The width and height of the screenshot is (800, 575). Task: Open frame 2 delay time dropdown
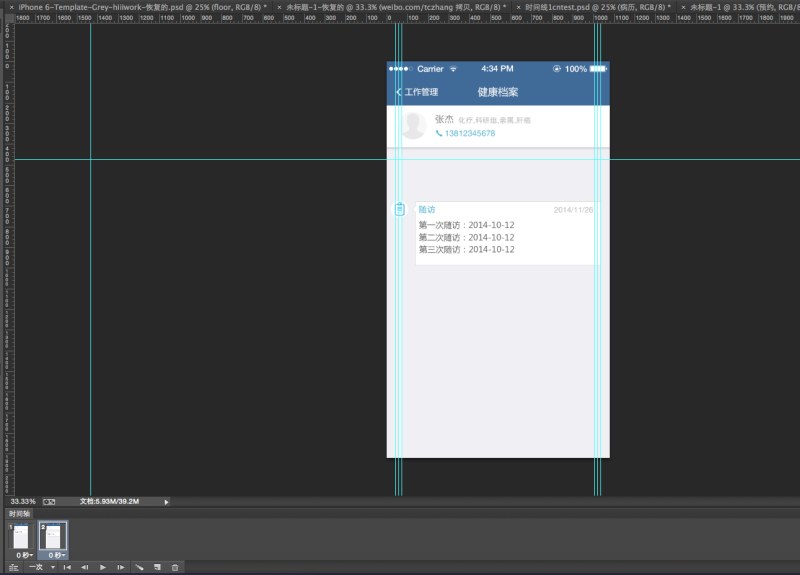tap(57, 555)
